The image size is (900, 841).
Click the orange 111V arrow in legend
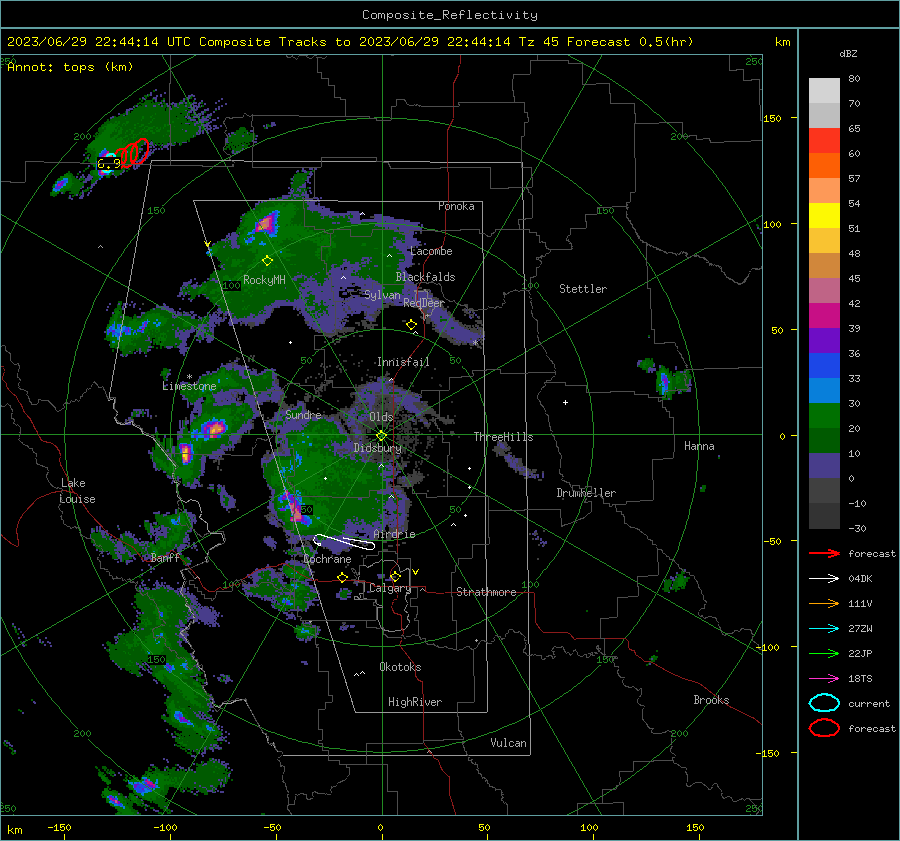(x=824, y=603)
